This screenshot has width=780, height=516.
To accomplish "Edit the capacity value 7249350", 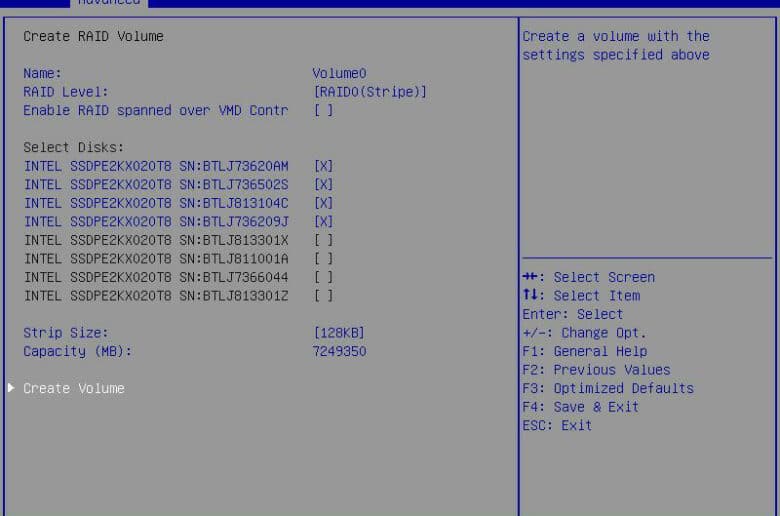I will click(x=339, y=351).
